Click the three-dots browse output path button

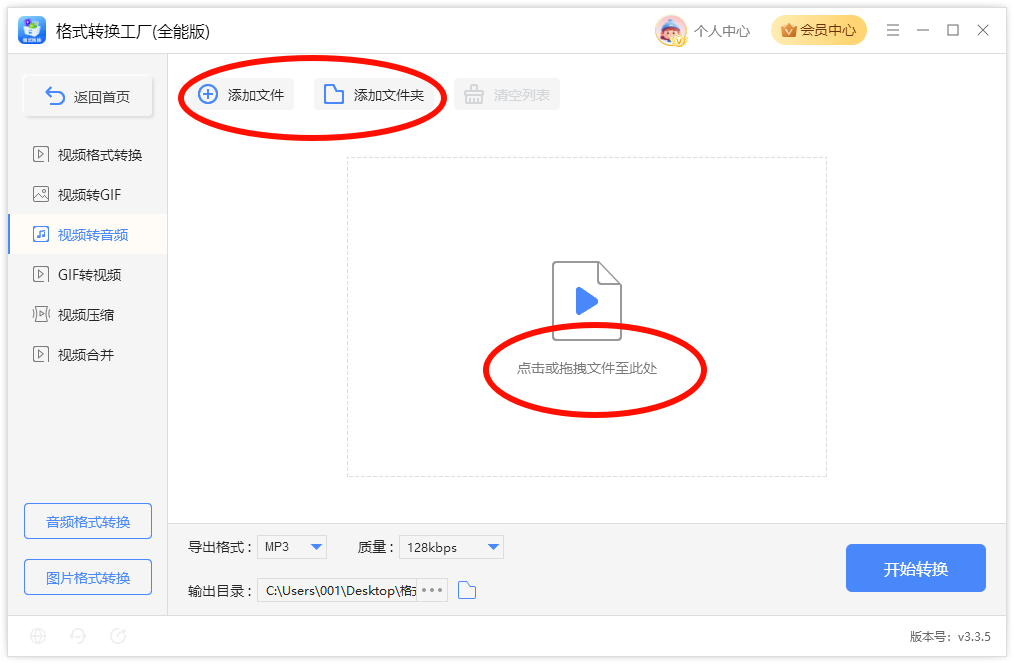pyautogui.click(x=432, y=590)
